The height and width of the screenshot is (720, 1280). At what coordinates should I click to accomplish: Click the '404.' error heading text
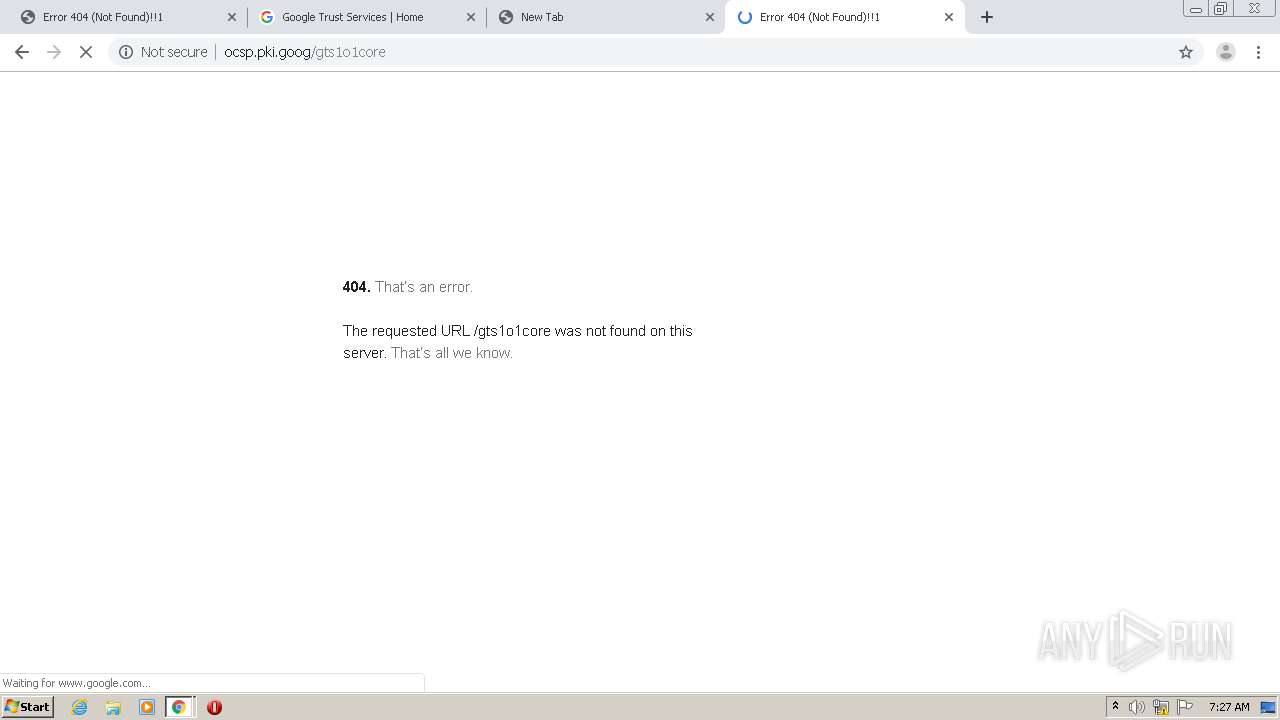pyautogui.click(x=356, y=287)
